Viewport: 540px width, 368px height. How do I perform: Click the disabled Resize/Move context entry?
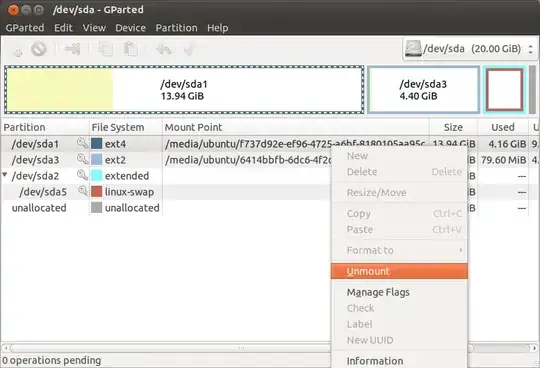pos(399,192)
